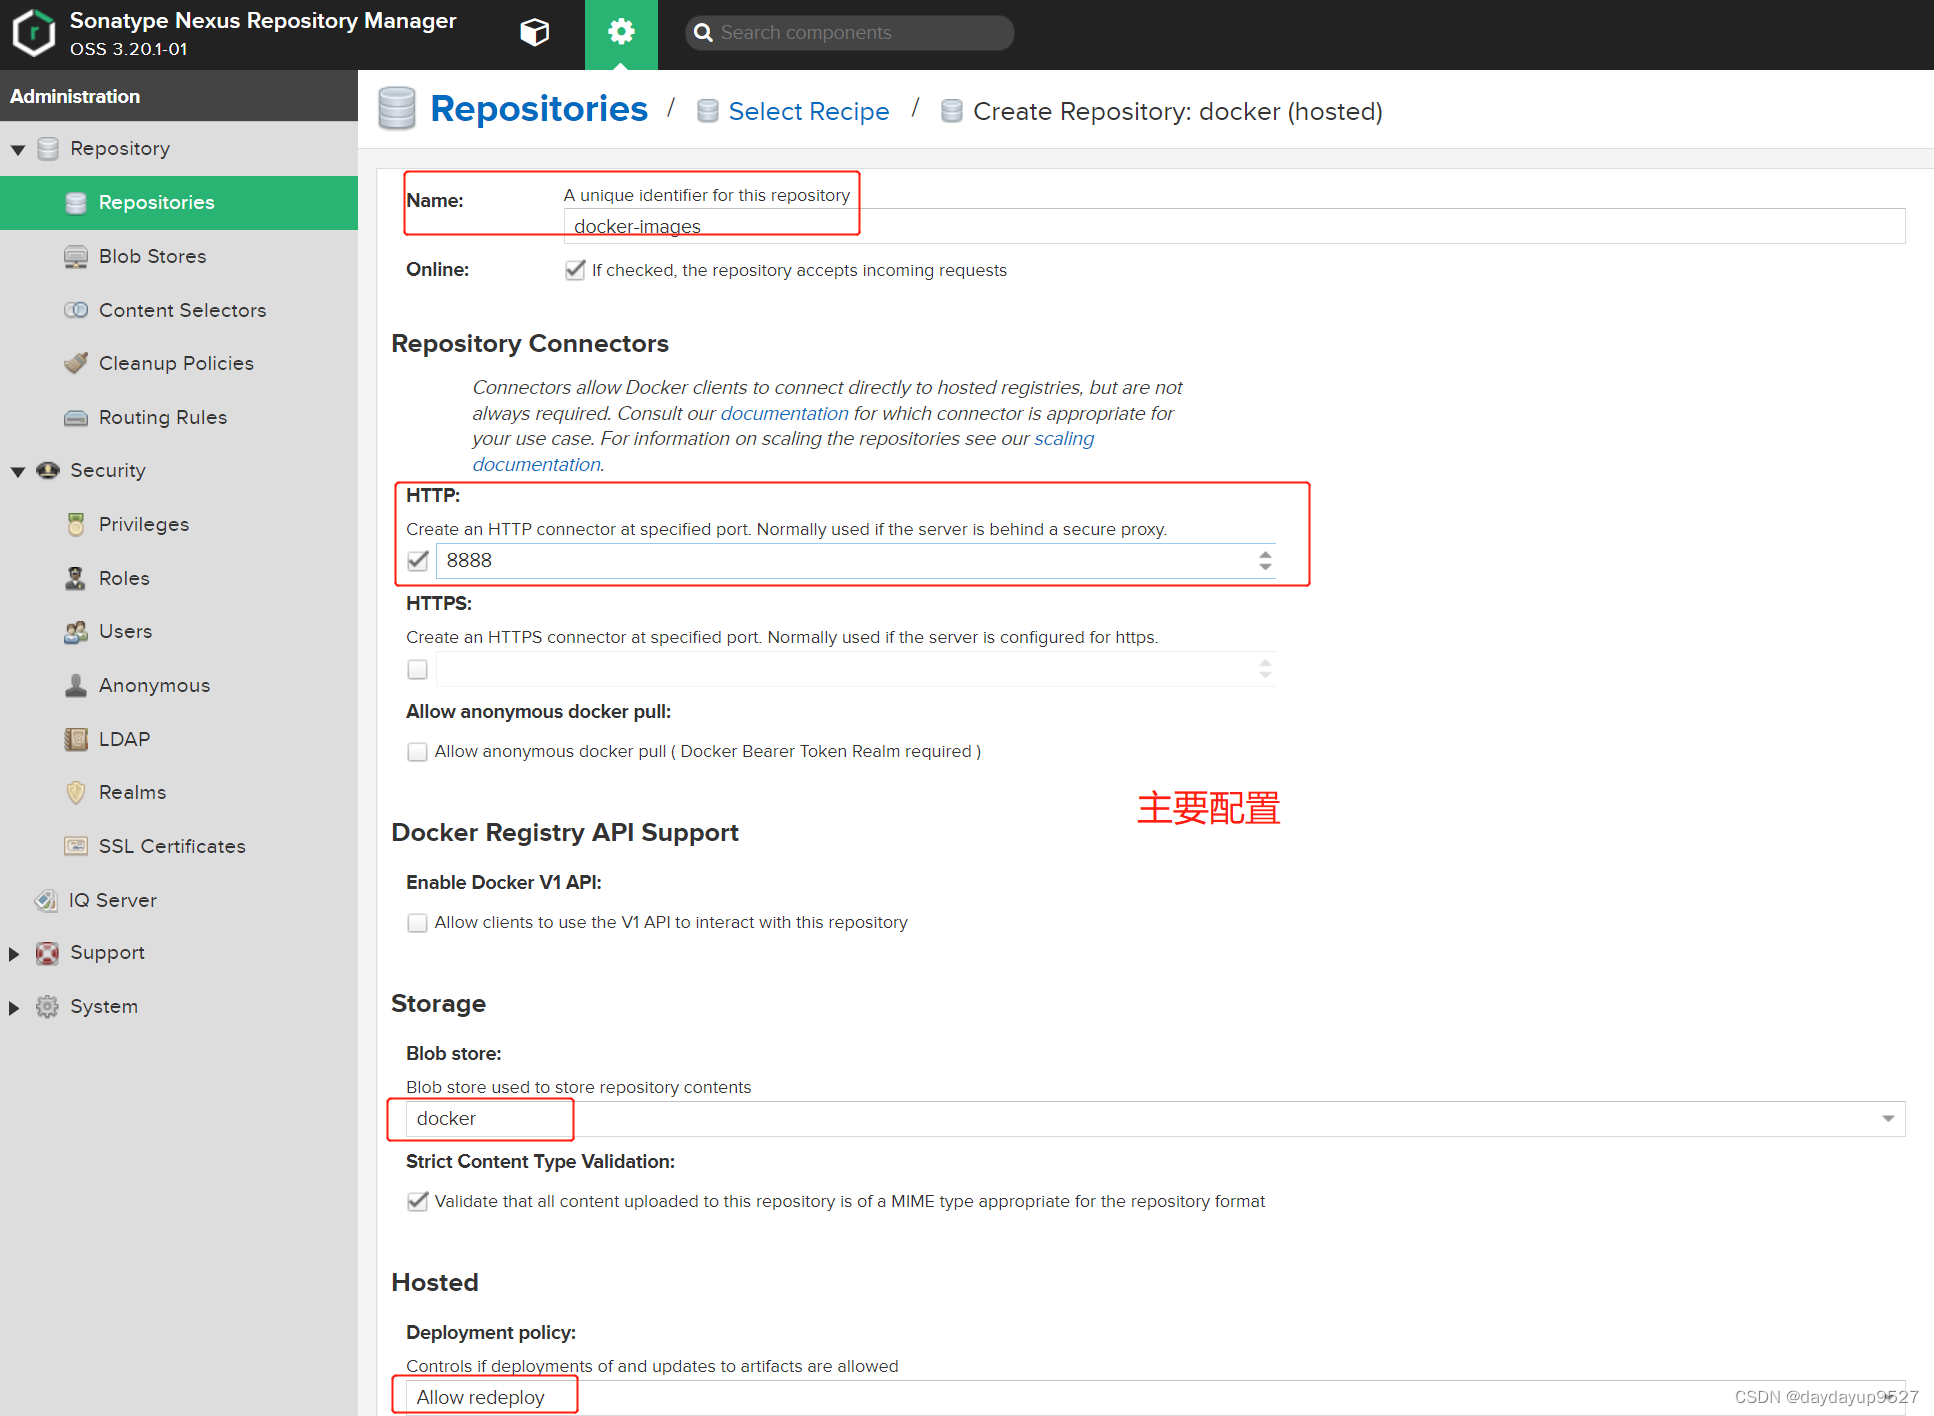Open the scaling documentation link
The image size is (1934, 1416).
point(1063,438)
